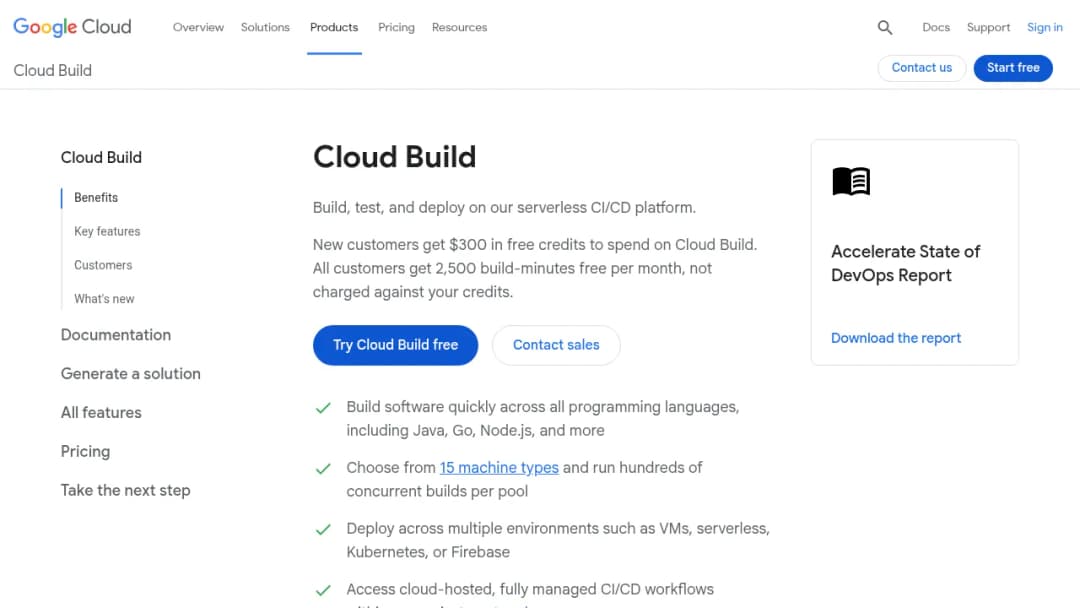Image resolution: width=1080 pixels, height=608 pixels.
Task: Open Pricing in the sidebar
Action: click(85, 452)
